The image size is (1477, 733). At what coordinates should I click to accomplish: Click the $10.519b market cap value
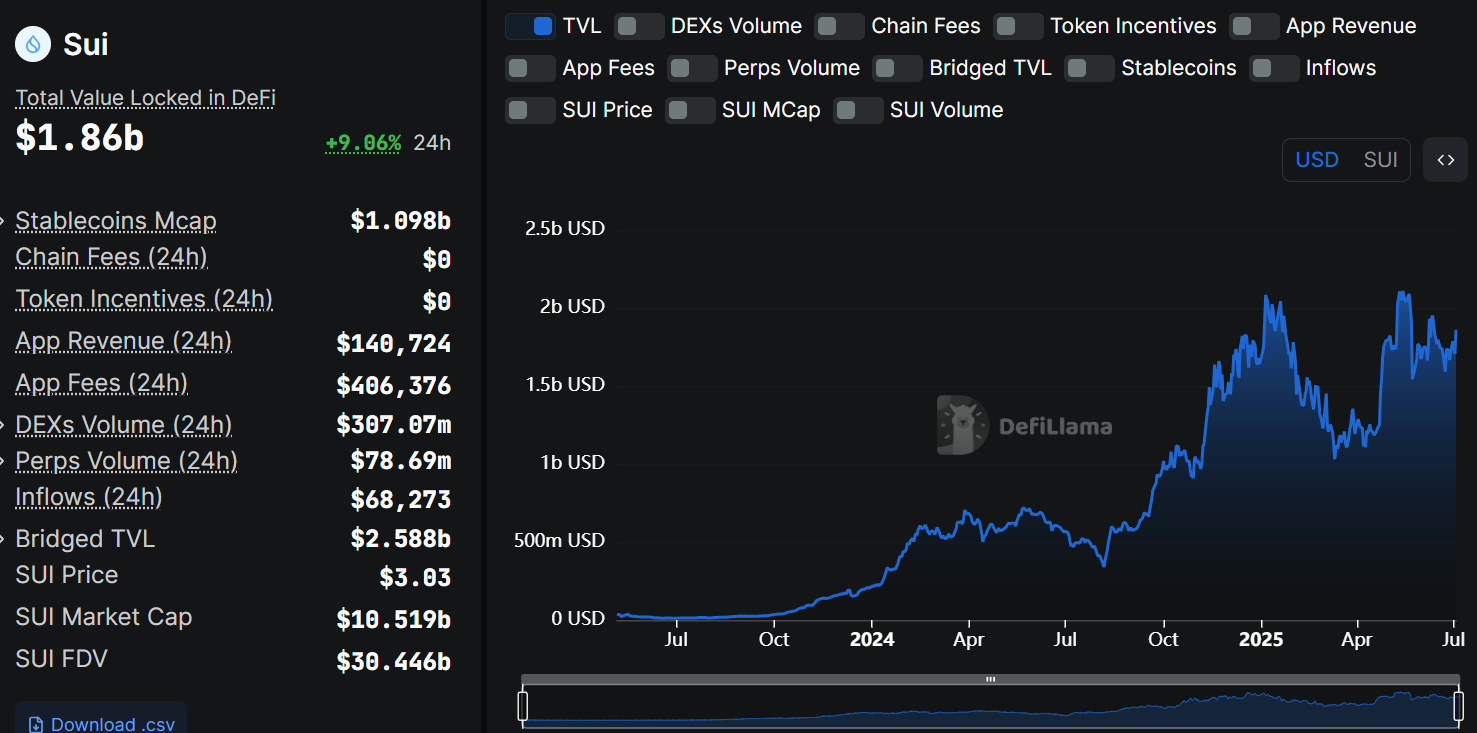click(393, 620)
